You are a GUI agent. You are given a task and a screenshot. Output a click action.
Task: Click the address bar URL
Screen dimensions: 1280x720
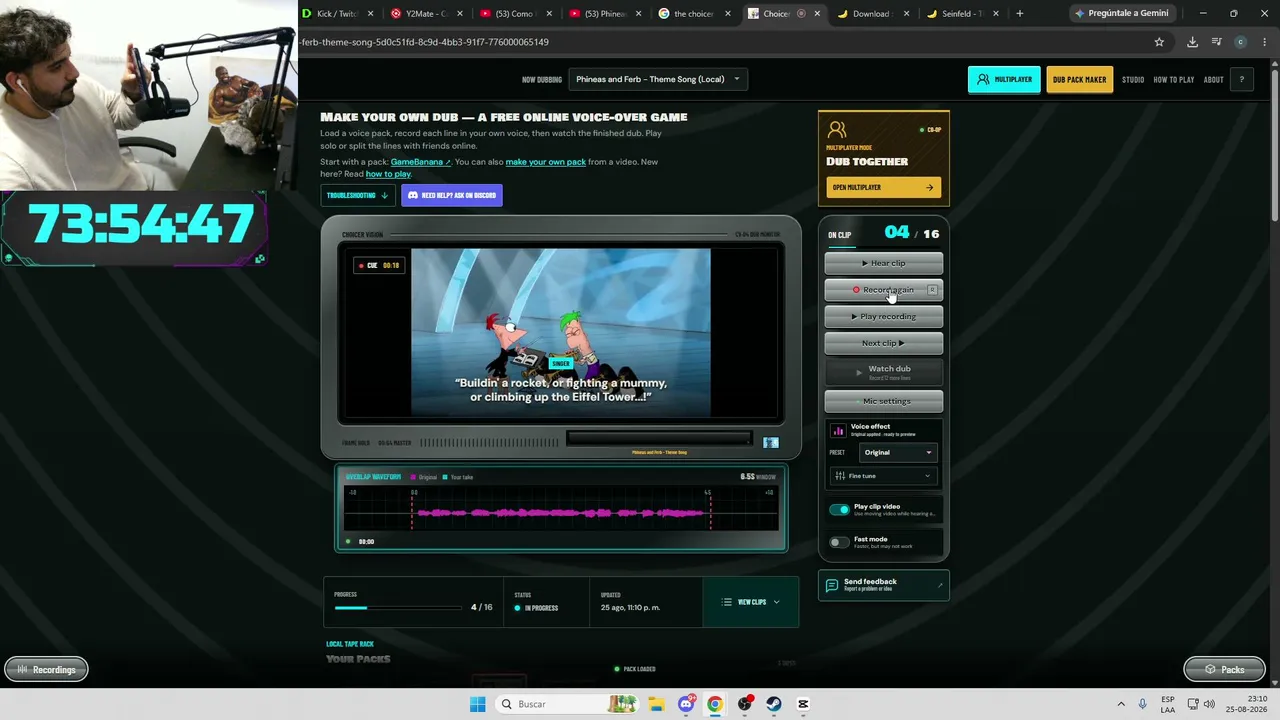point(424,42)
